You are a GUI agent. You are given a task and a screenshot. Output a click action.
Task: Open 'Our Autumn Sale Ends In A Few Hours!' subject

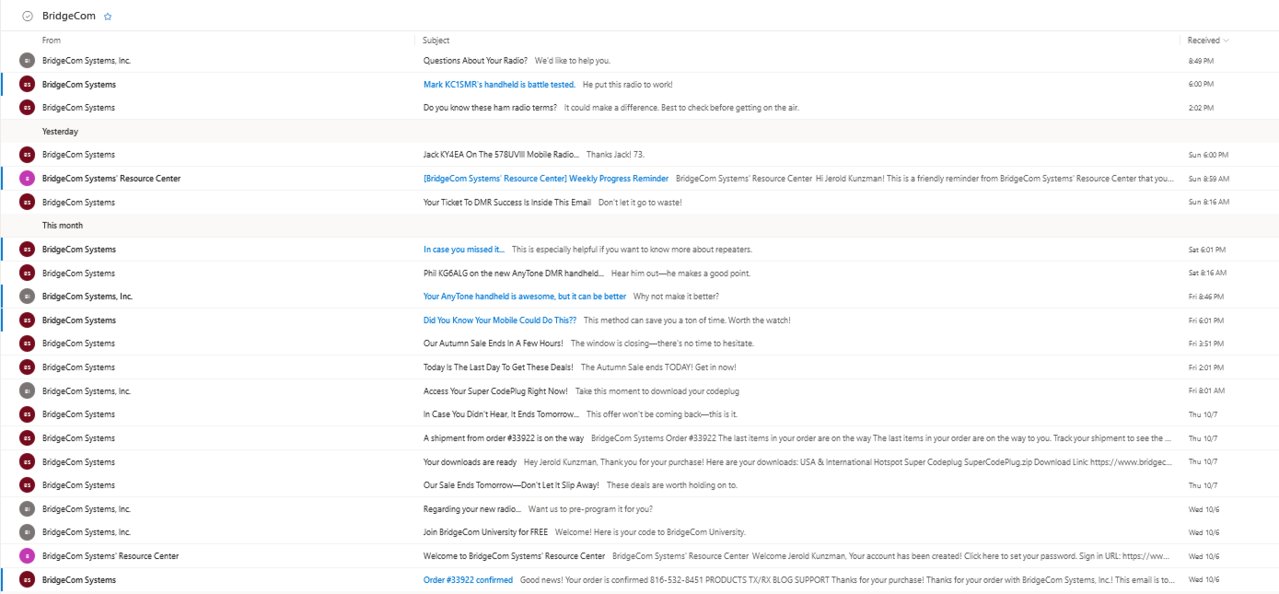pyautogui.click(x=492, y=344)
